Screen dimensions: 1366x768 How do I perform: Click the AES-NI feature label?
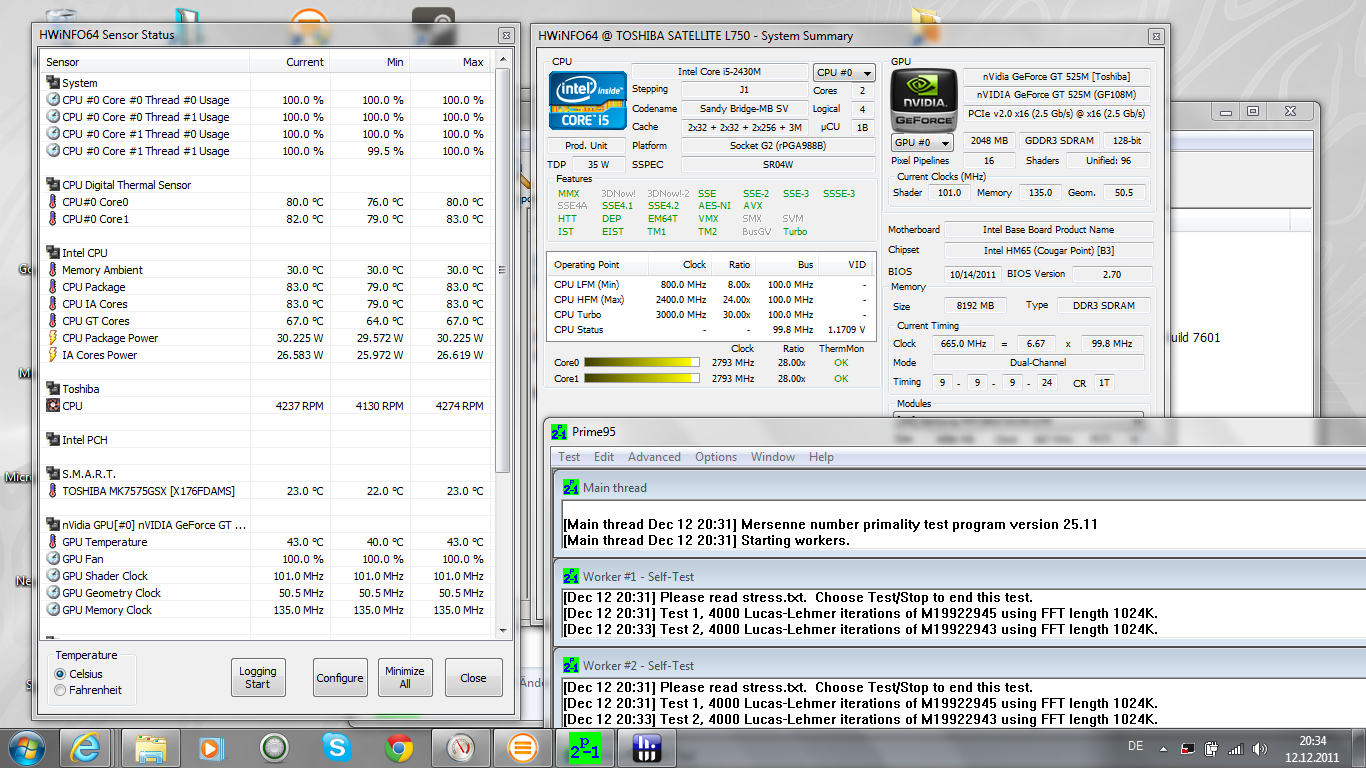pos(715,206)
